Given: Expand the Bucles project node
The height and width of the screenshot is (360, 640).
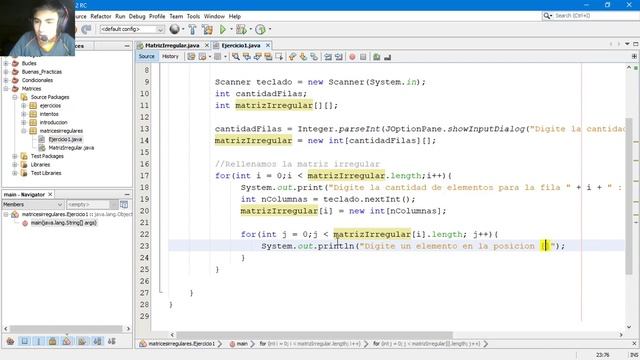Looking at the screenshot, I should click(6, 63).
